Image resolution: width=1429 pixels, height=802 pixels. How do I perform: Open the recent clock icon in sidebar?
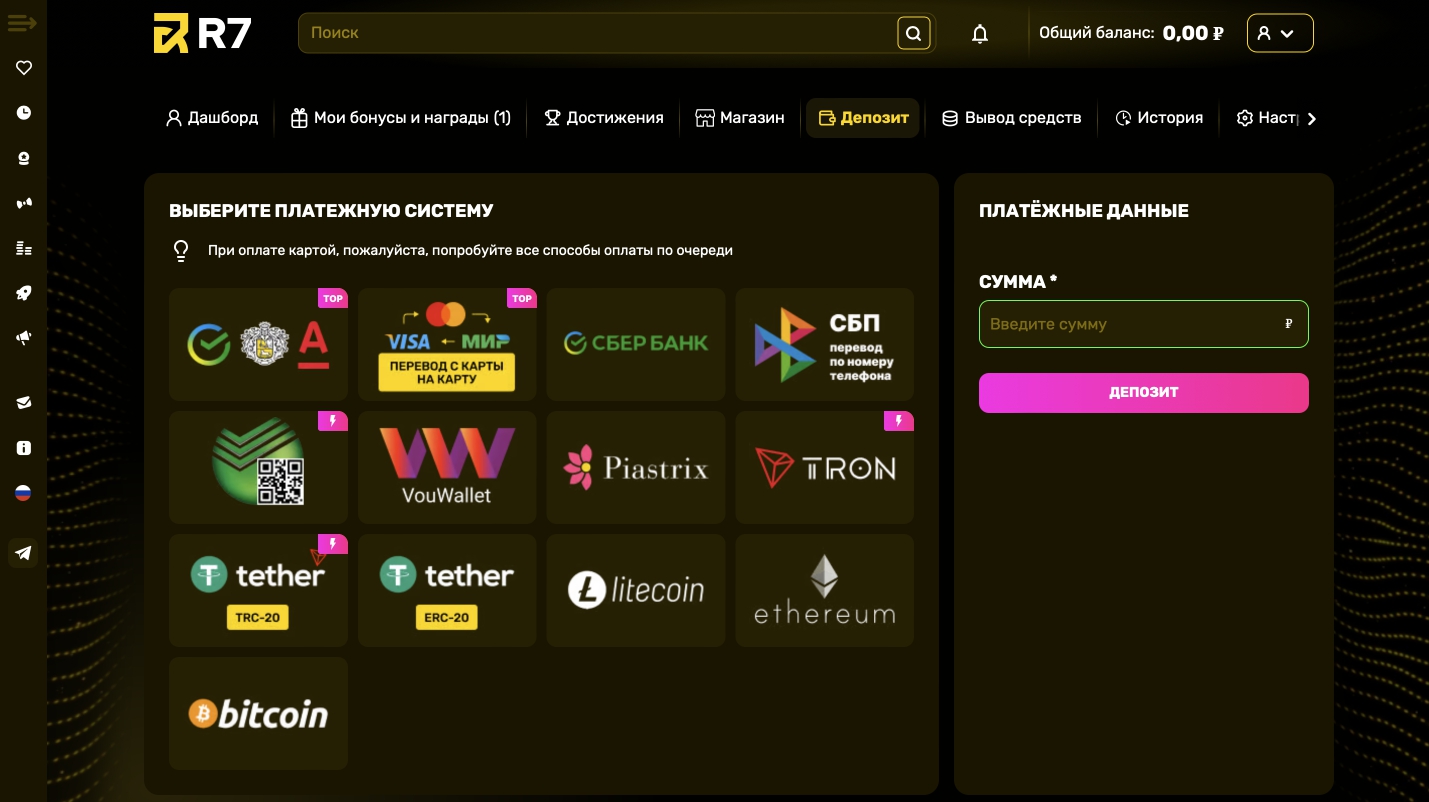[24, 113]
